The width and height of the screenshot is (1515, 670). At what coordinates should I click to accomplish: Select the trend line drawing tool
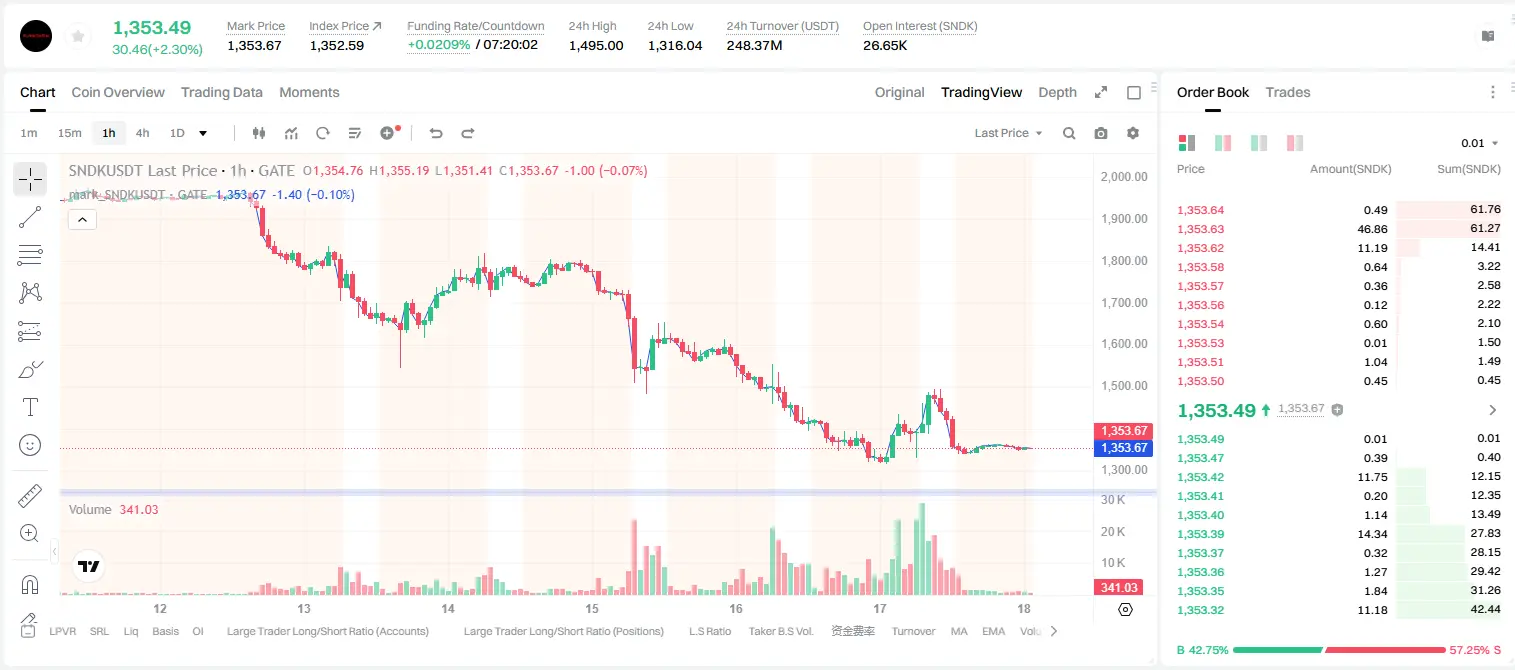click(x=30, y=217)
